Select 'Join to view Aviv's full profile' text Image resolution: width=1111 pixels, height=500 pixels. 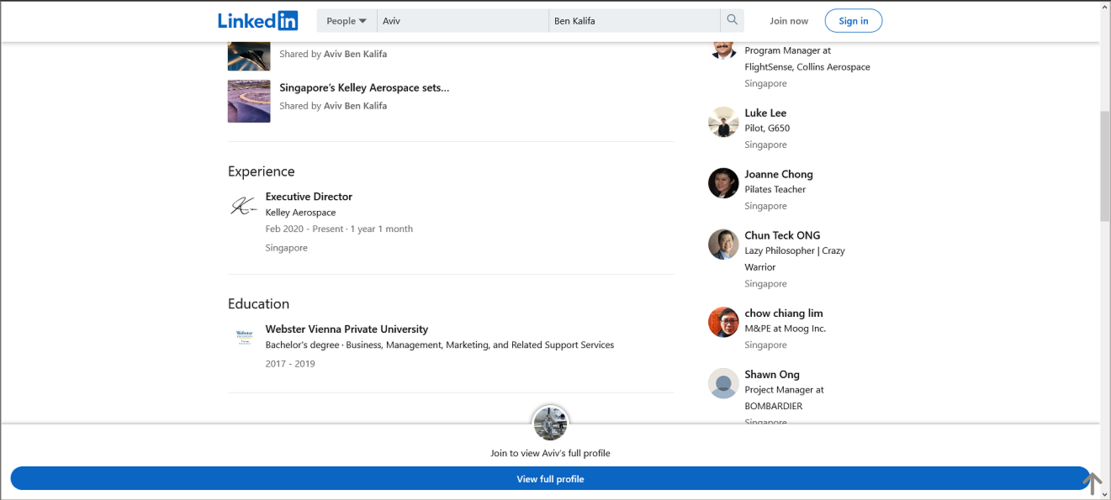tap(550, 453)
